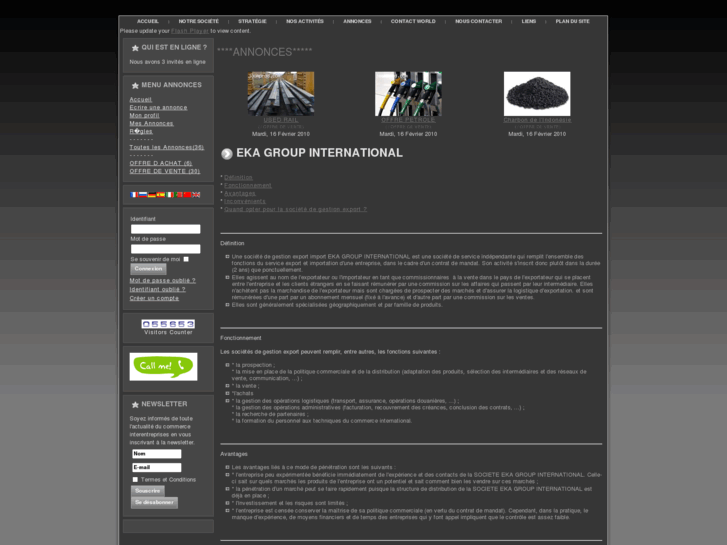Focus the newsletter Nom input field
727x545 pixels.
[157, 454]
